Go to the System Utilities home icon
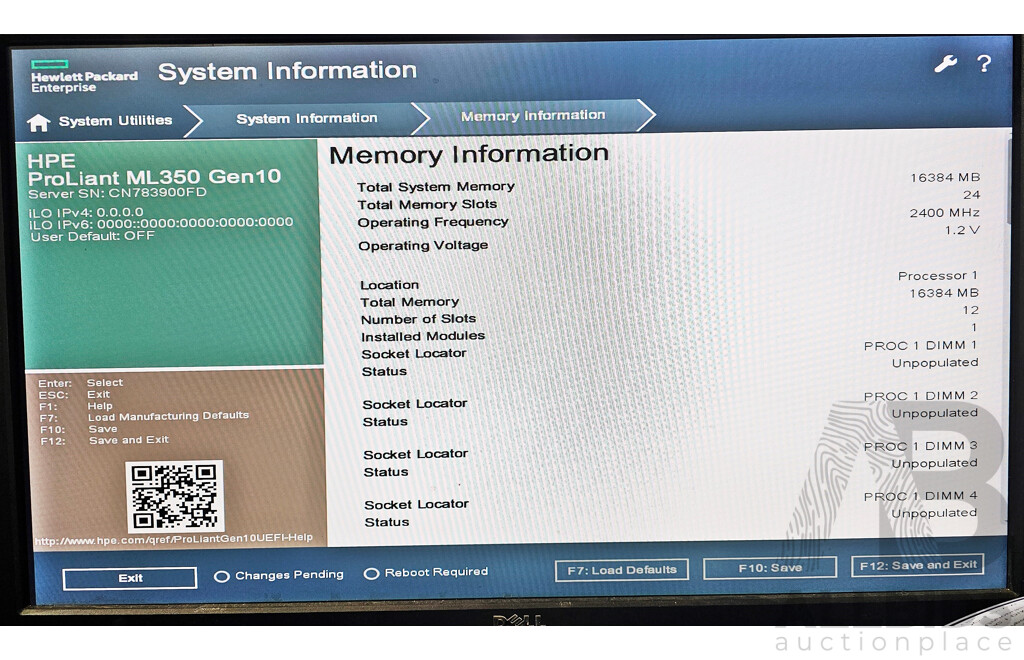 click(x=39, y=122)
